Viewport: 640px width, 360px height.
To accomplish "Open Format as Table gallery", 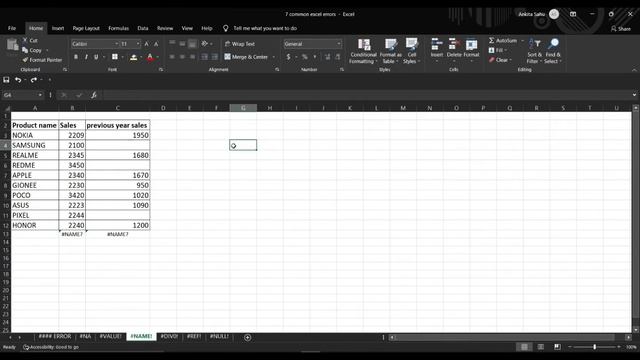I will 391,51.
